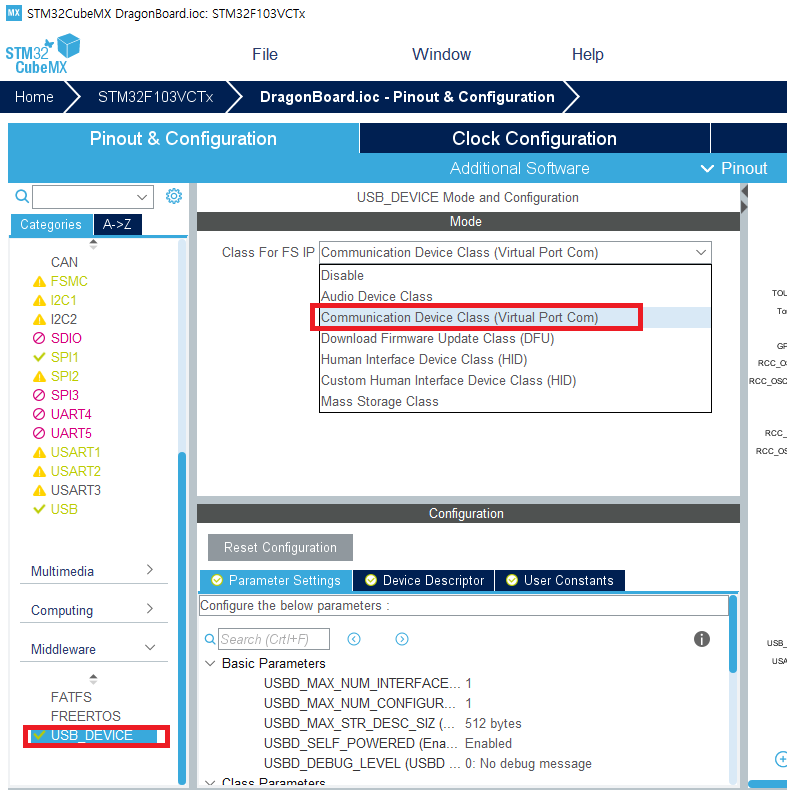The height and width of the screenshot is (795, 787).
Task: Click USBD_SELF_POWERED Enabled value
Action: (488, 743)
